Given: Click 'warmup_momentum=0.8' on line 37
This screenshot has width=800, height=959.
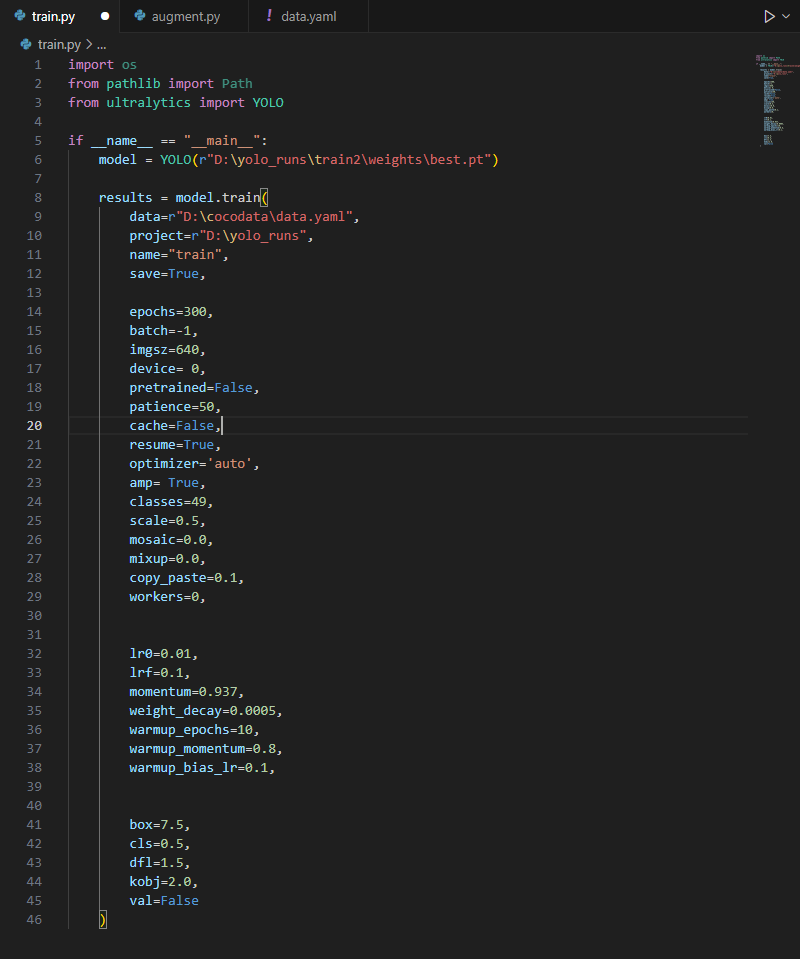Looking at the screenshot, I should coord(202,749).
